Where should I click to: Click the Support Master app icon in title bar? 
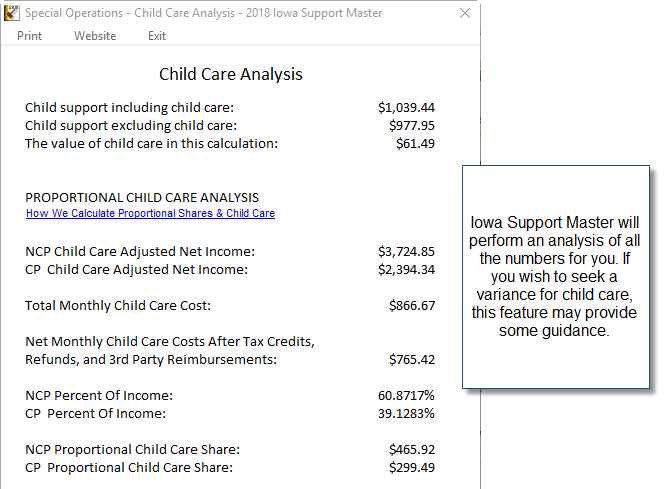point(11,13)
